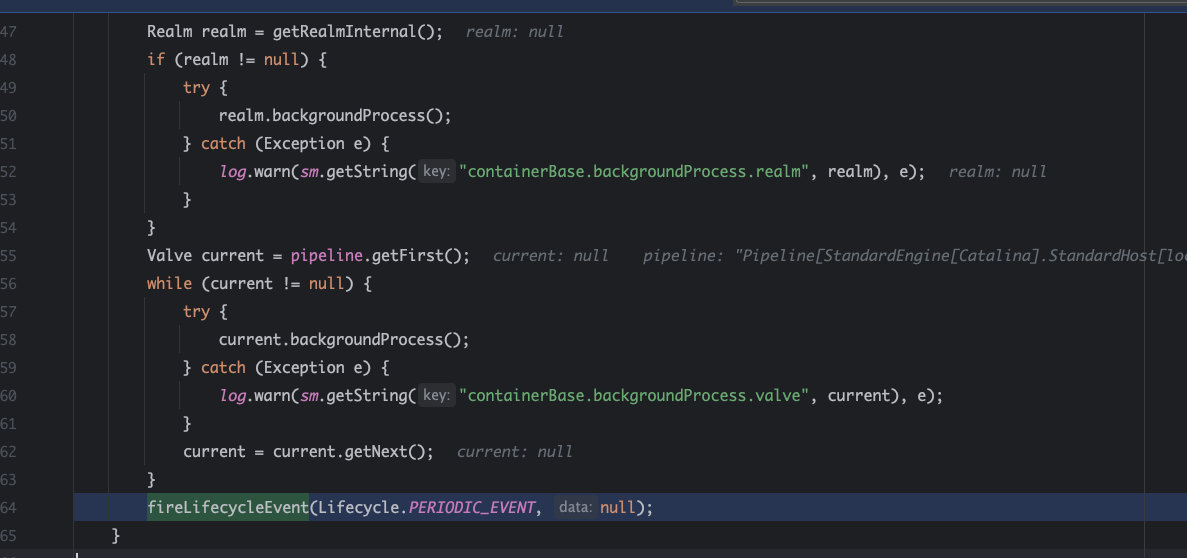Click current.backgroundProcess() on line 58
The image size is (1187, 558).
(344, 340)
